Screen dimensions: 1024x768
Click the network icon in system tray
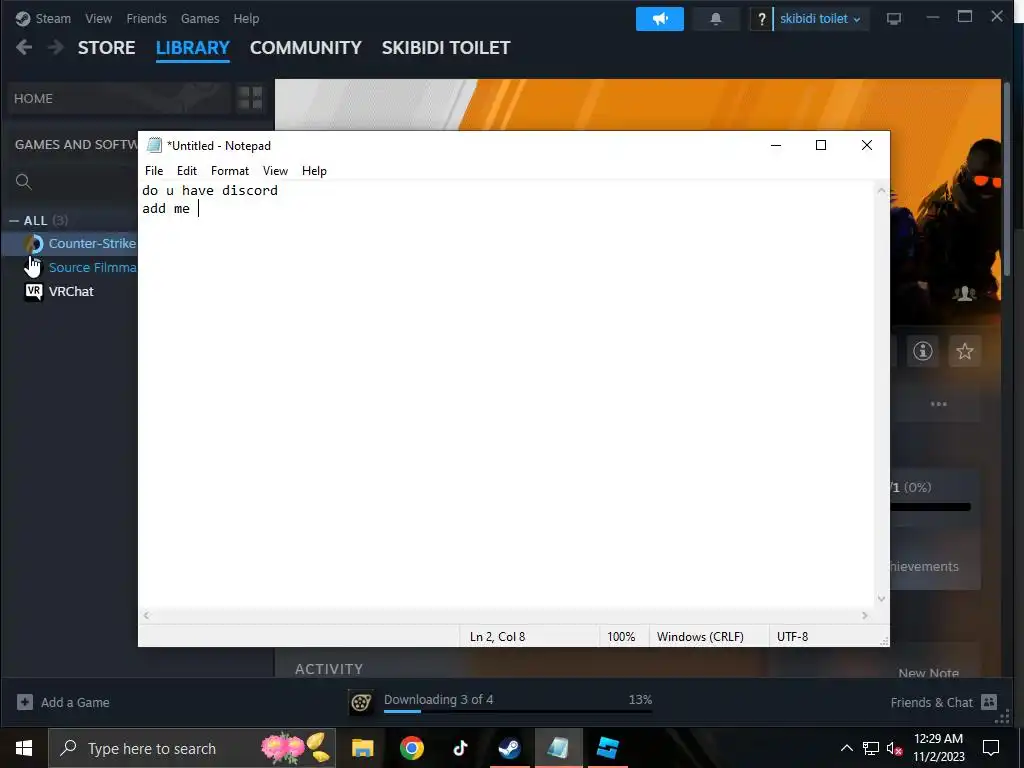(871, 748)
